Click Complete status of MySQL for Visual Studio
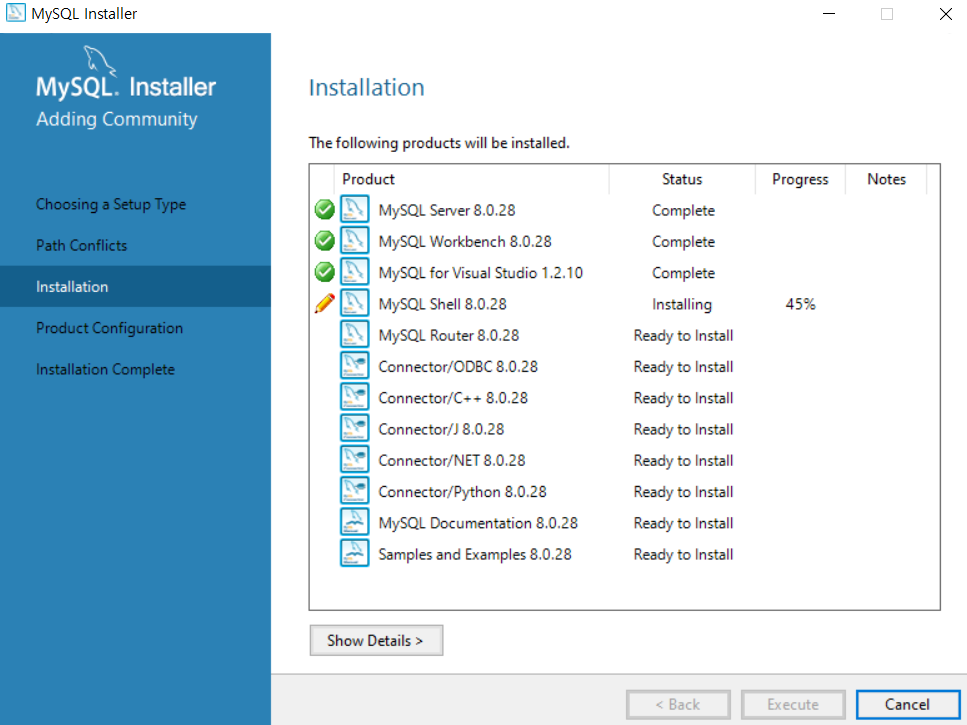The width and height of the screenshot is (967, 725). [x=683, y=273]
